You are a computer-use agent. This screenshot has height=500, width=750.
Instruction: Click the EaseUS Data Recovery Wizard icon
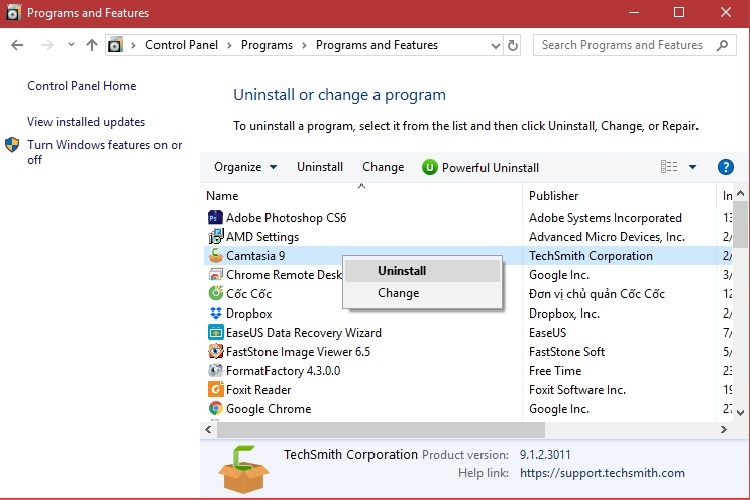pyautogui.click(x=215, y=333)
